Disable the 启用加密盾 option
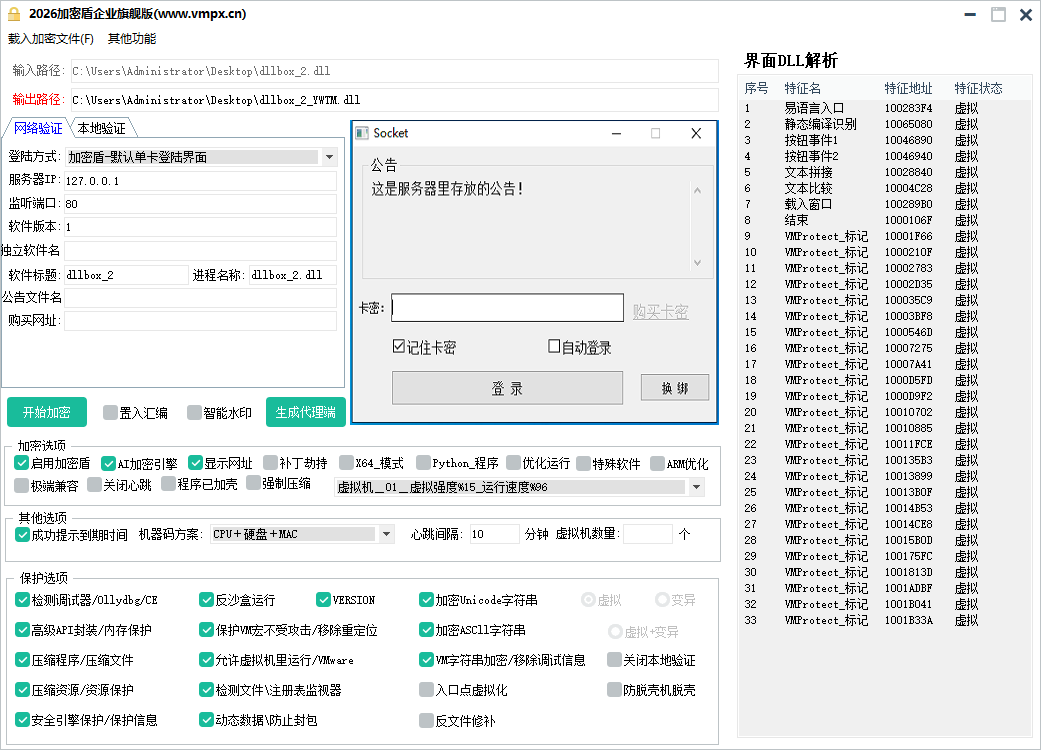Viewport: 1041px width, 750px height. [22, 462]
